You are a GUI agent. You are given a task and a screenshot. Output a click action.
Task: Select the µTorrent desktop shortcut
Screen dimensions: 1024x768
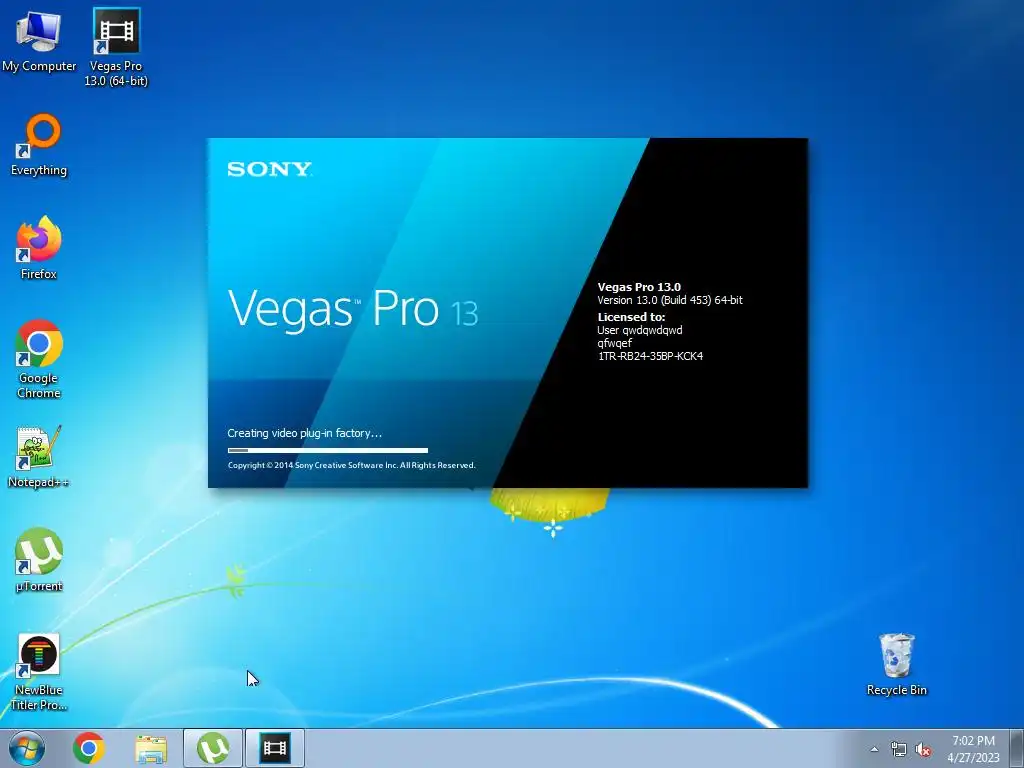39,560
